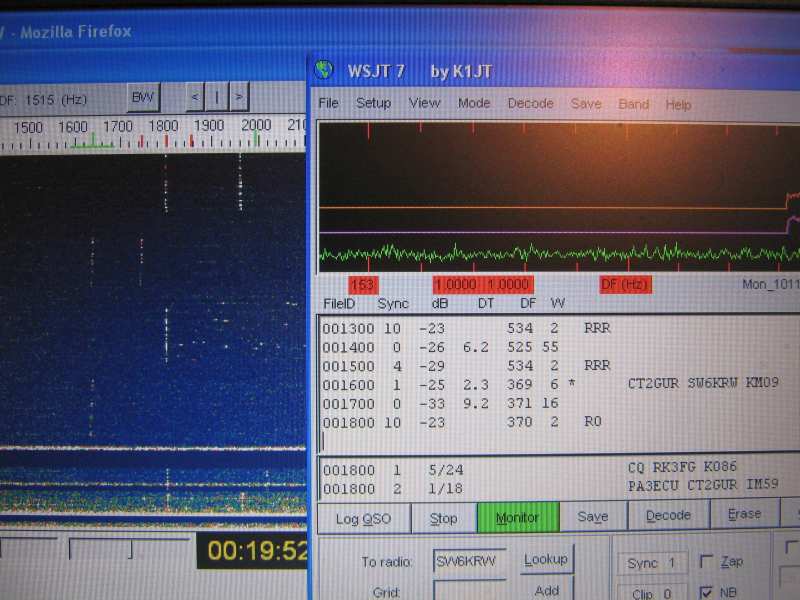The image size is (800, 600).
Task: Click the red 153 value label
Action: coord(363,285)
